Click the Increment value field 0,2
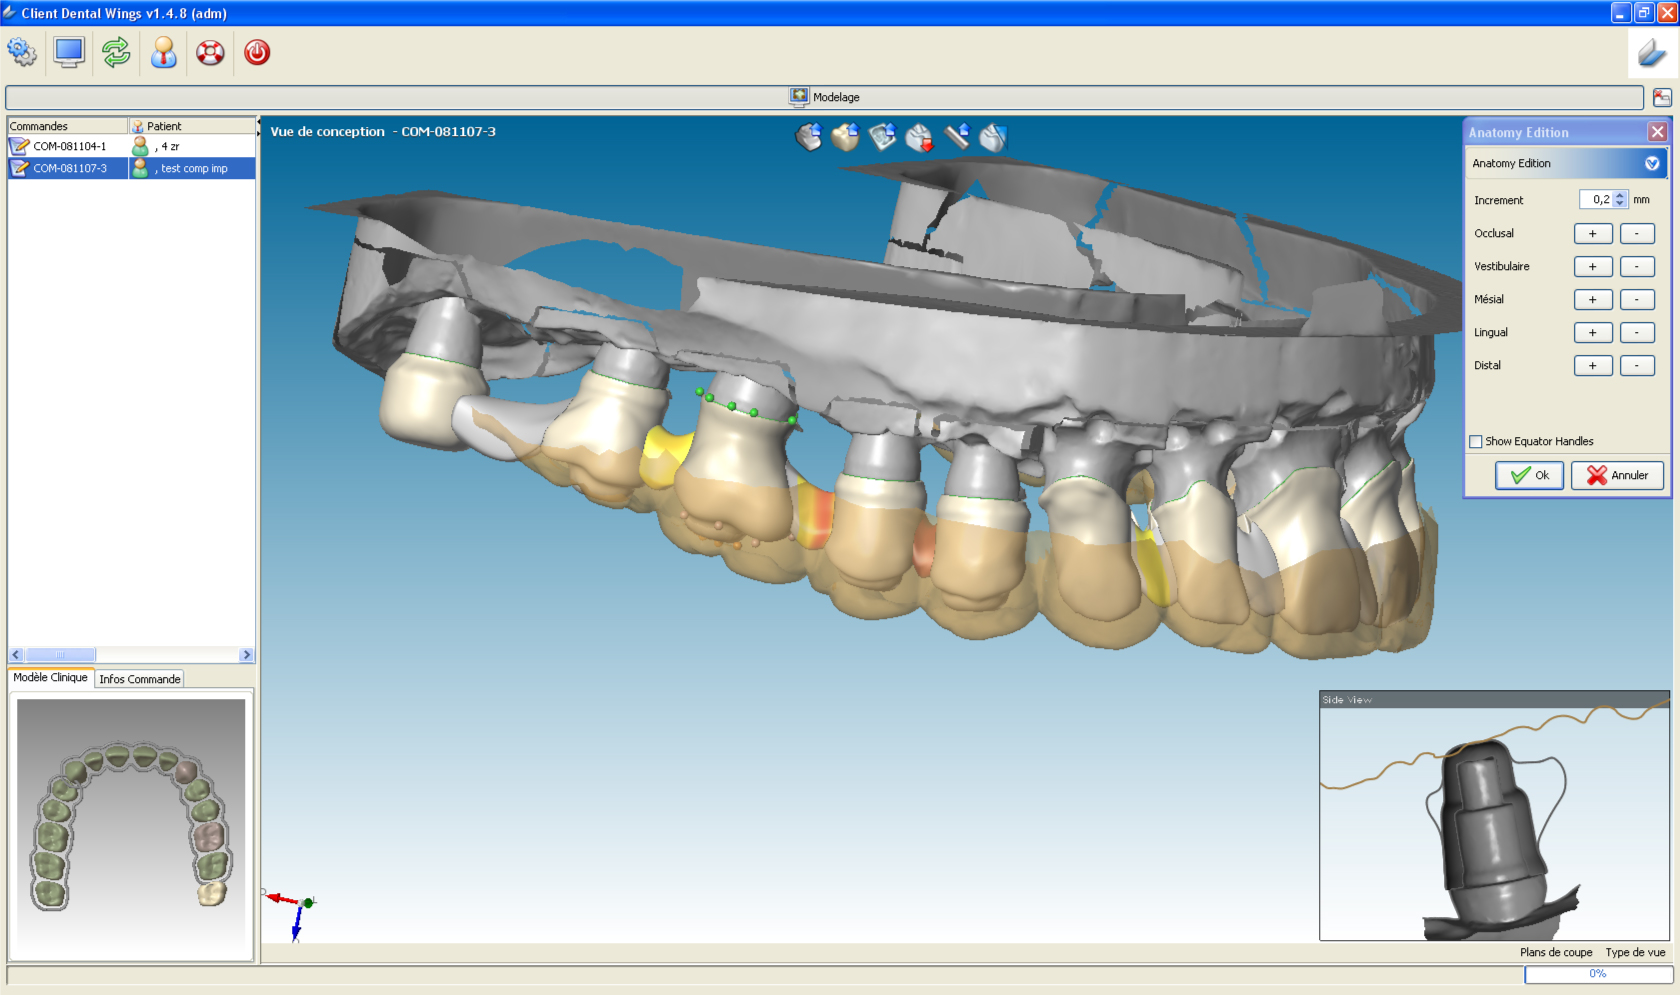Viewport: 1680px width, 995px height. 1596,199
